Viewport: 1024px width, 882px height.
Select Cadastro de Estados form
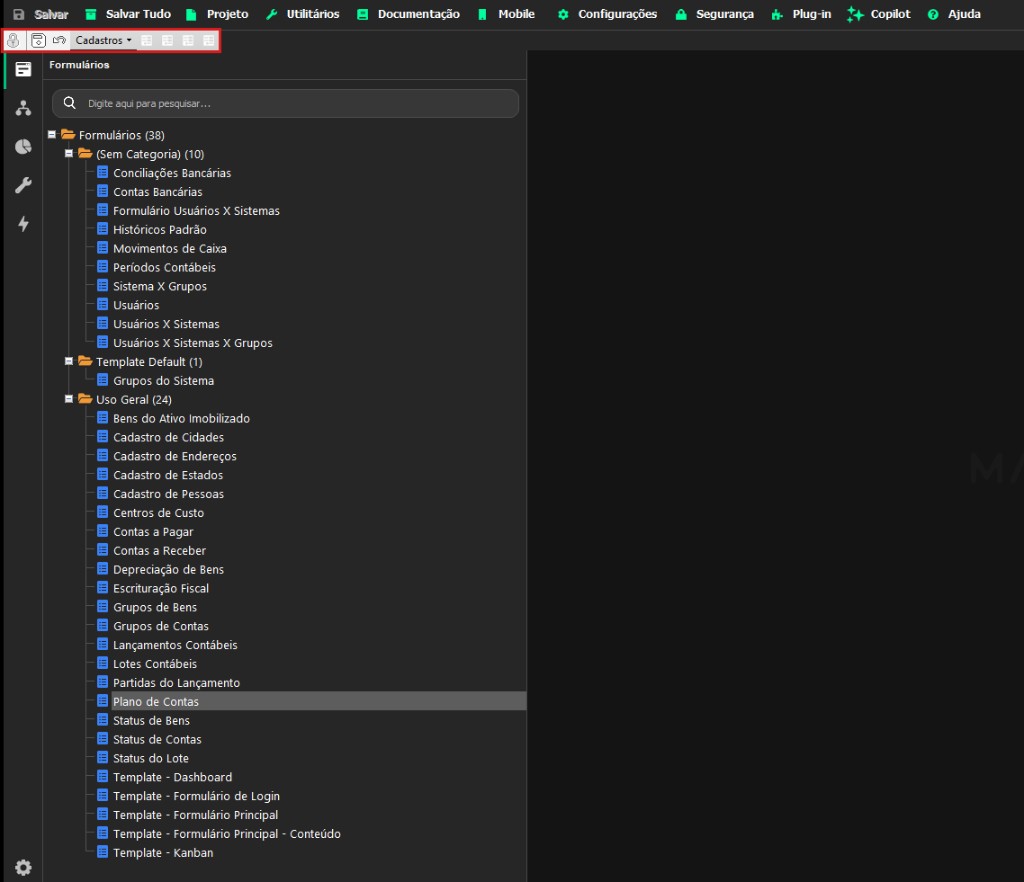(168, 475)
